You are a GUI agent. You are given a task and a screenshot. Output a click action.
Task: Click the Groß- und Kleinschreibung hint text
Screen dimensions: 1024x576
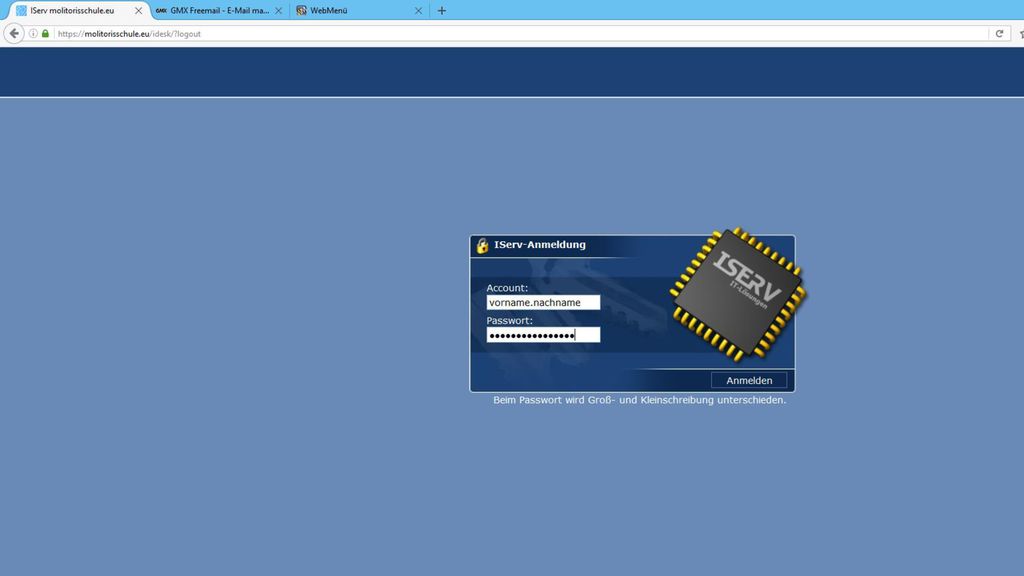(639, 400)
